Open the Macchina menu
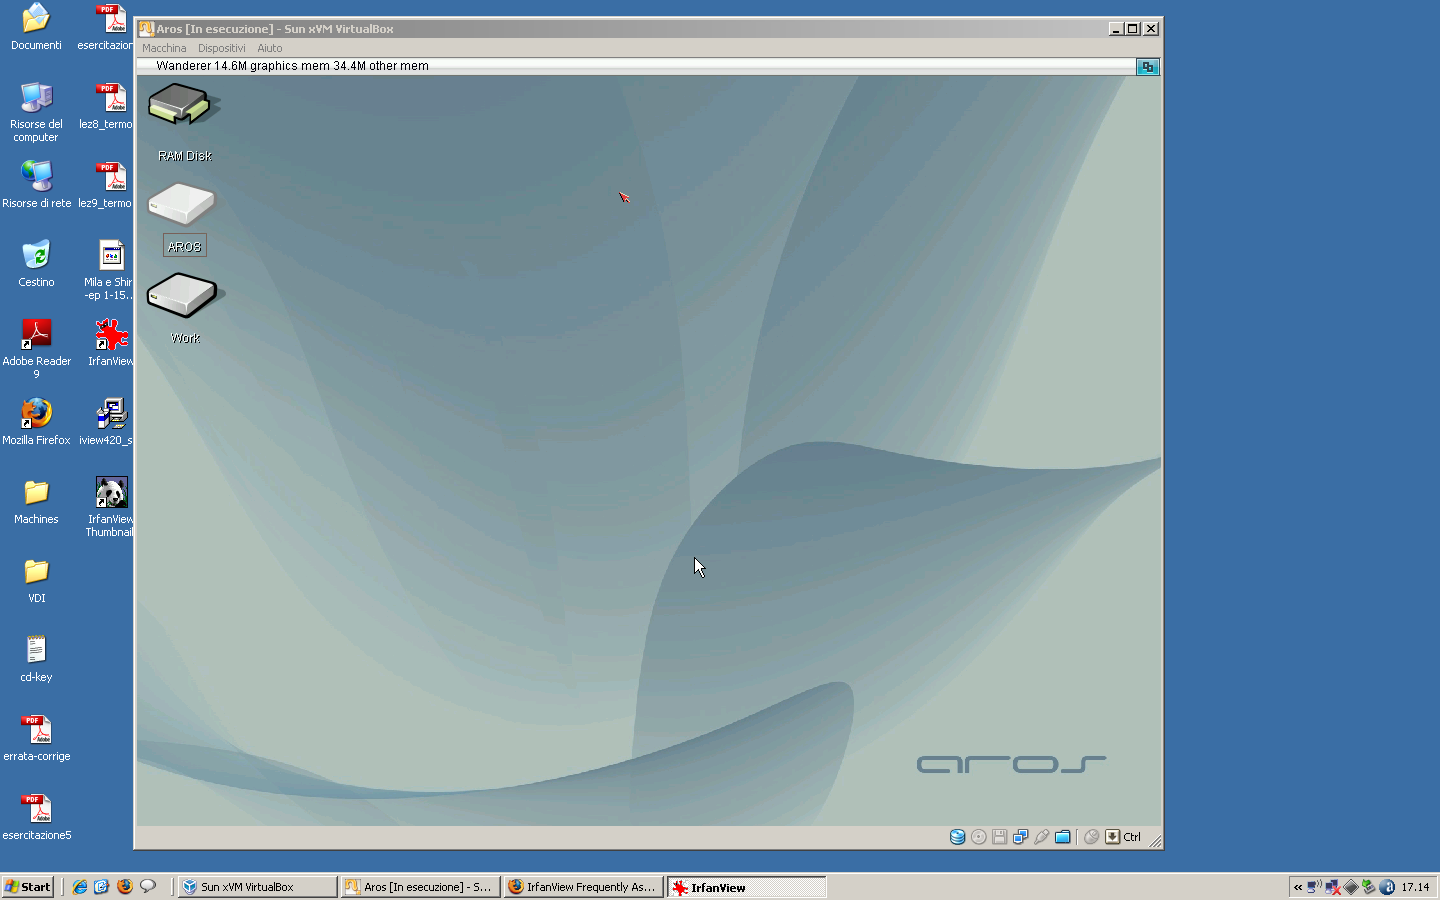1440x900 pixels. pyautogui.click(x=164, y=48)
